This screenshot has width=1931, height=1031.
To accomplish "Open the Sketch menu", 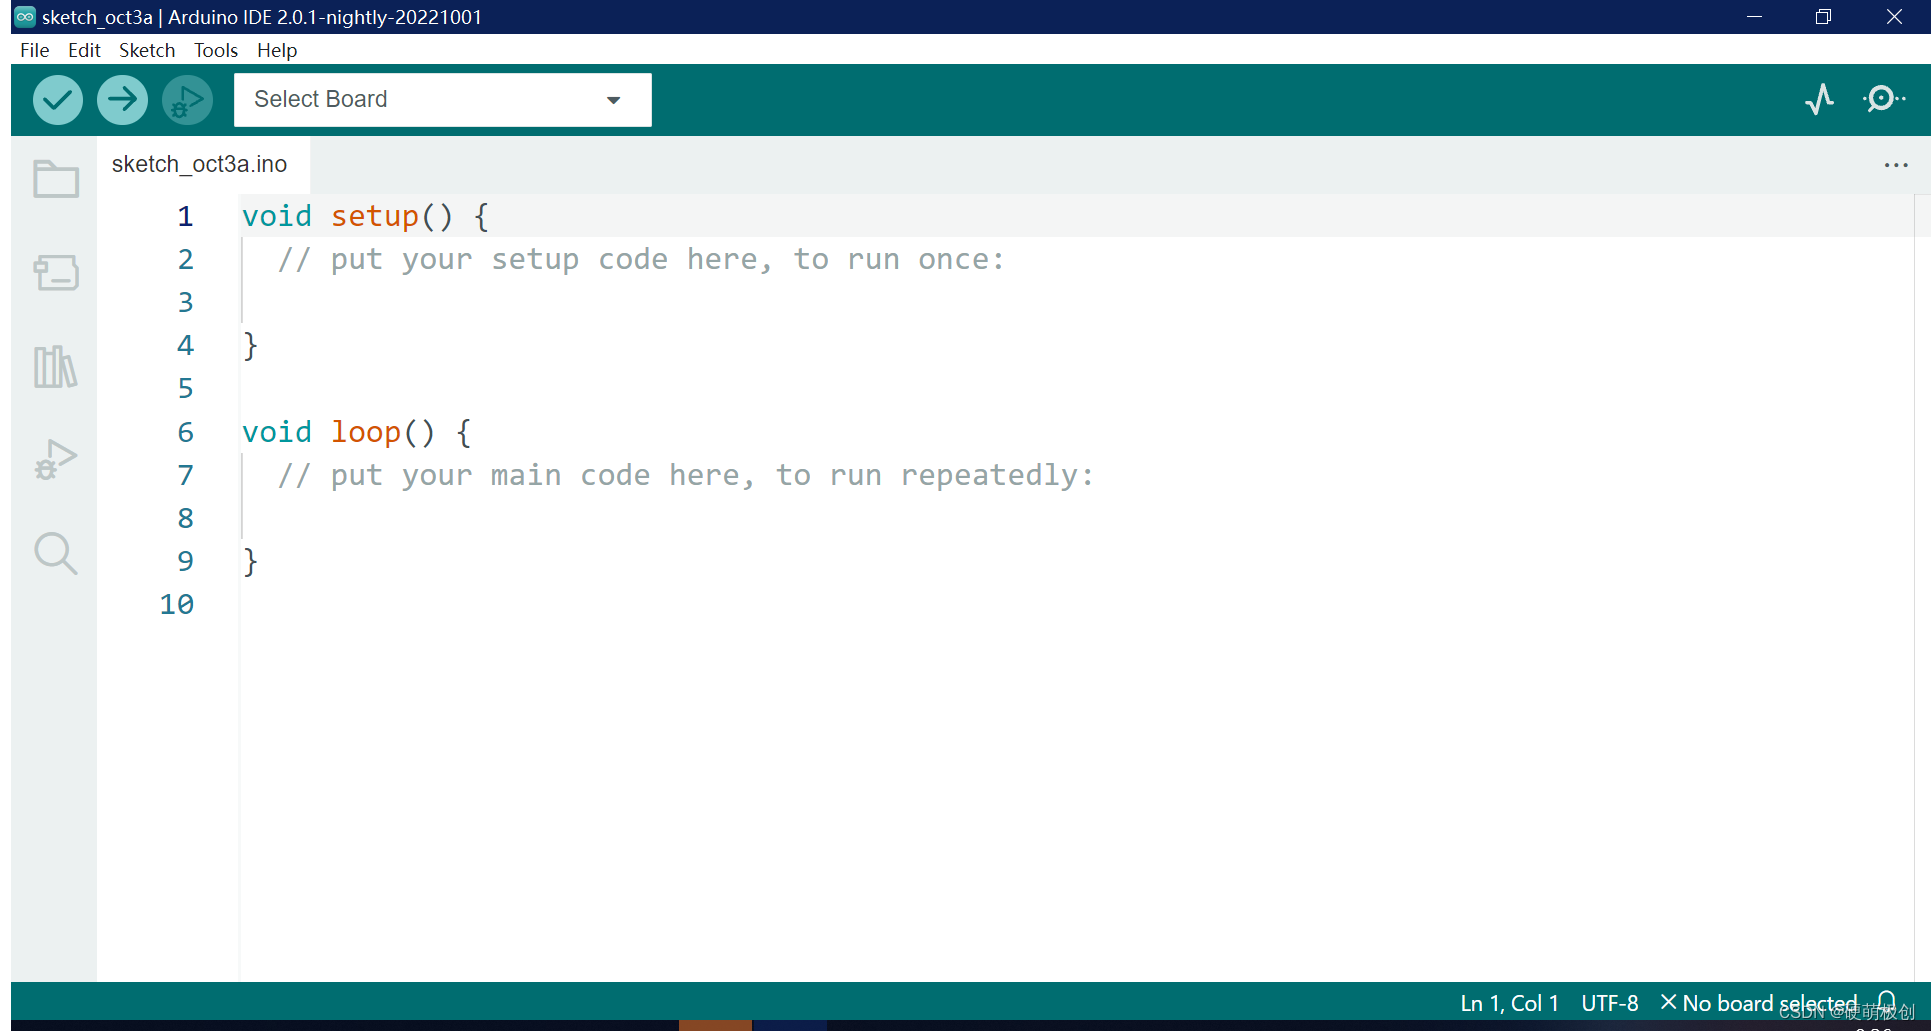I will tap(147, 50).
